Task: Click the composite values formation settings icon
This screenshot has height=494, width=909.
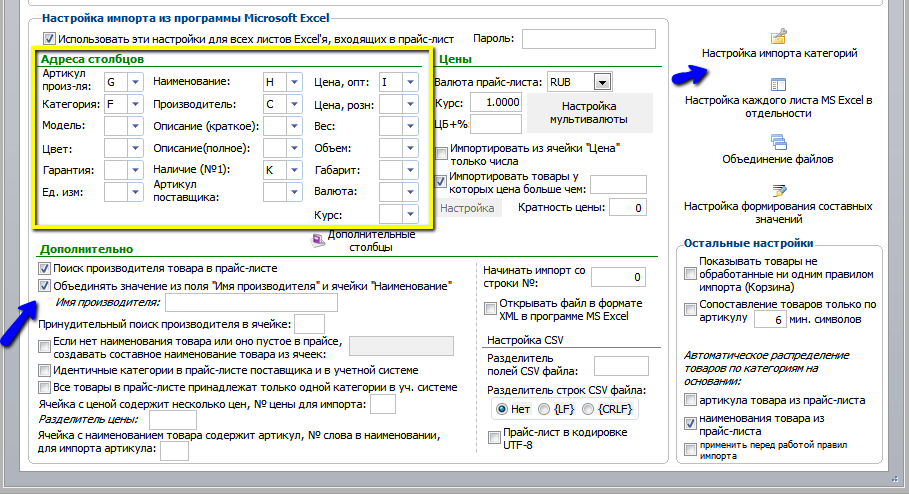Action: pyautogui.click(x=779, y=190)
